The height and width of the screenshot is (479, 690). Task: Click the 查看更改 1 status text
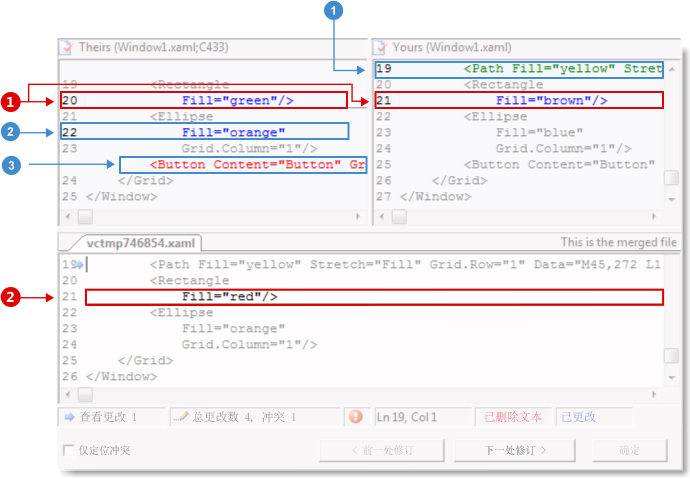click(x=108, y=417)
